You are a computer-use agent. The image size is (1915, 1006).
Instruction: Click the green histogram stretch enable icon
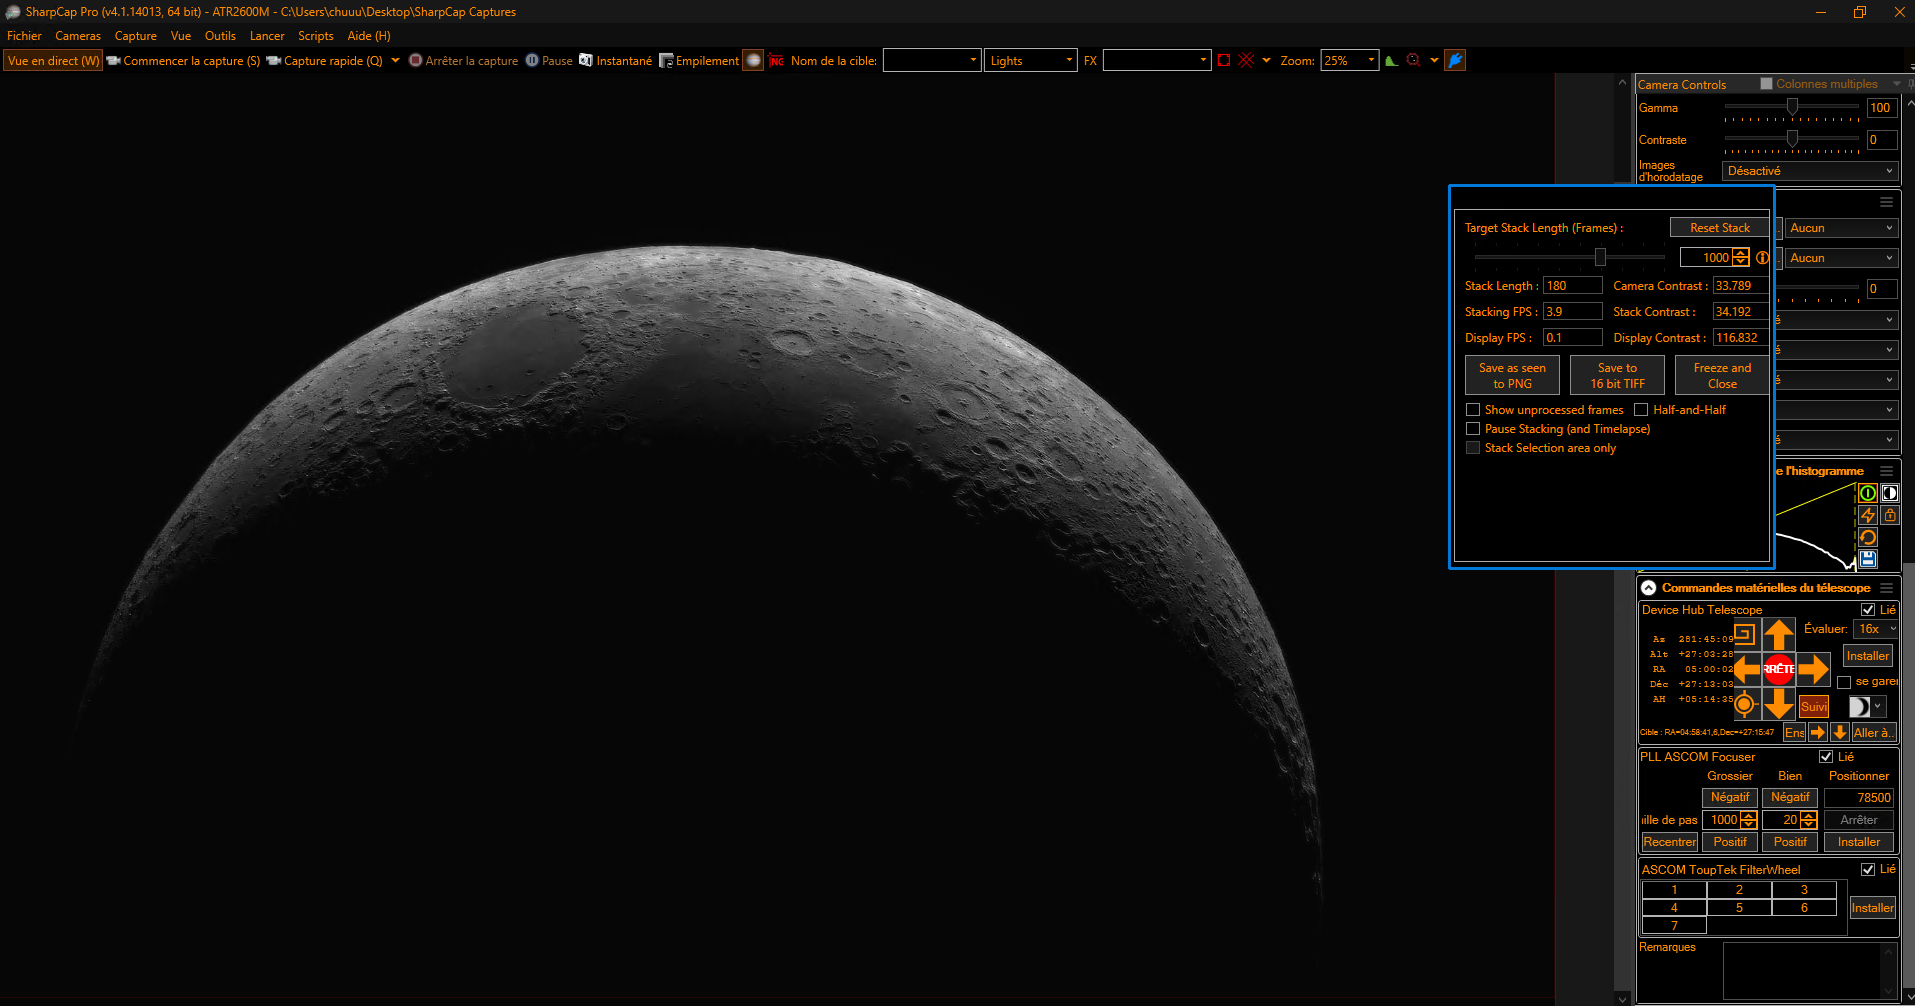point(1867,493)
